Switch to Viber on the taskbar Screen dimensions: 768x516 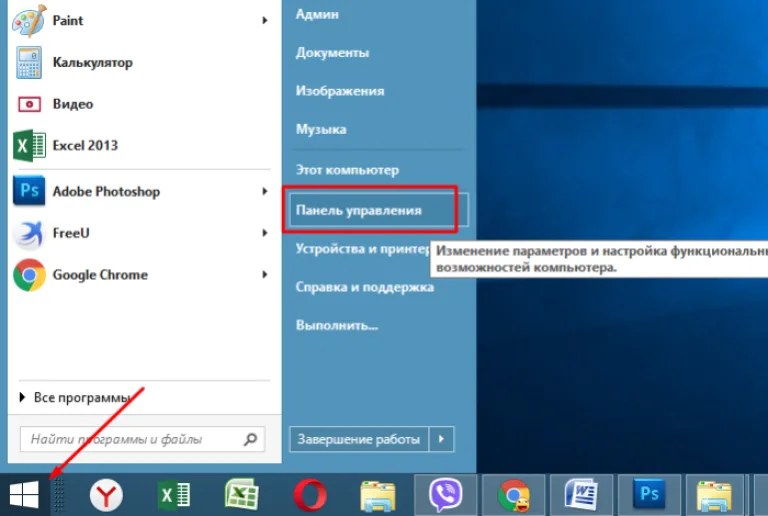pyautogui.click(x=445, y=494)
